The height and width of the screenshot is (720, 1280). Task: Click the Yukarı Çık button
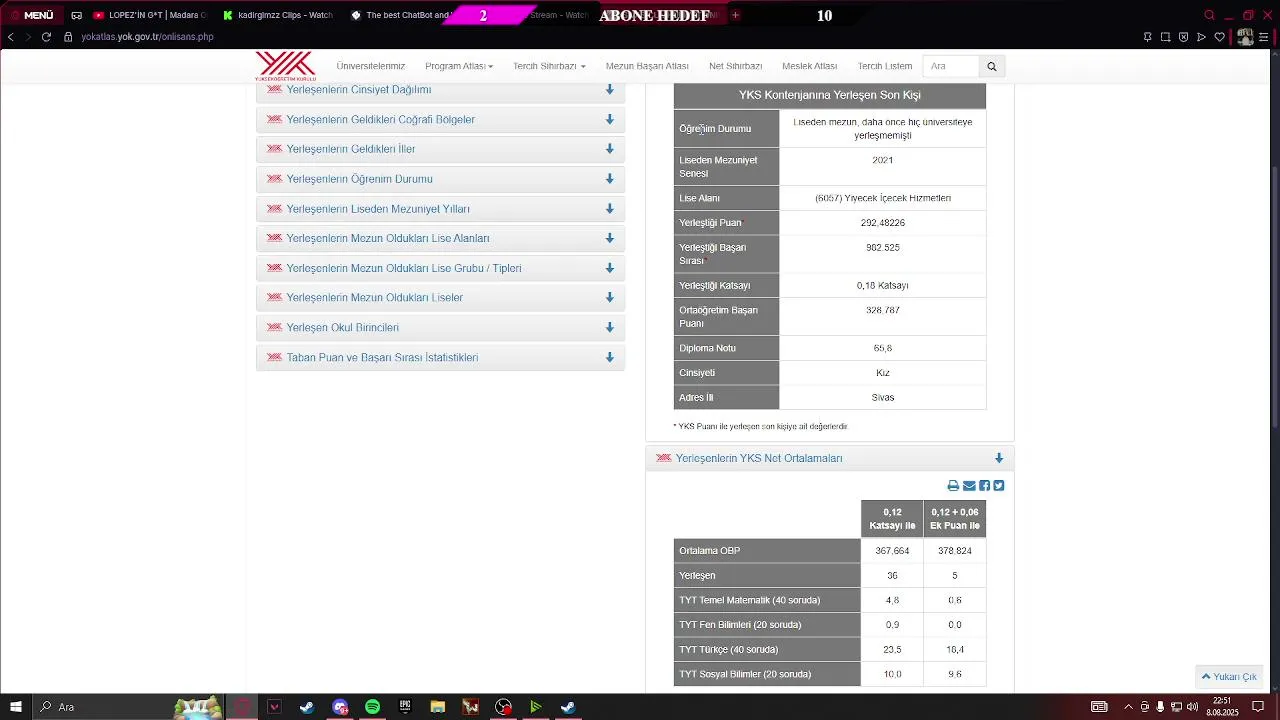[x=1229, y=677]
